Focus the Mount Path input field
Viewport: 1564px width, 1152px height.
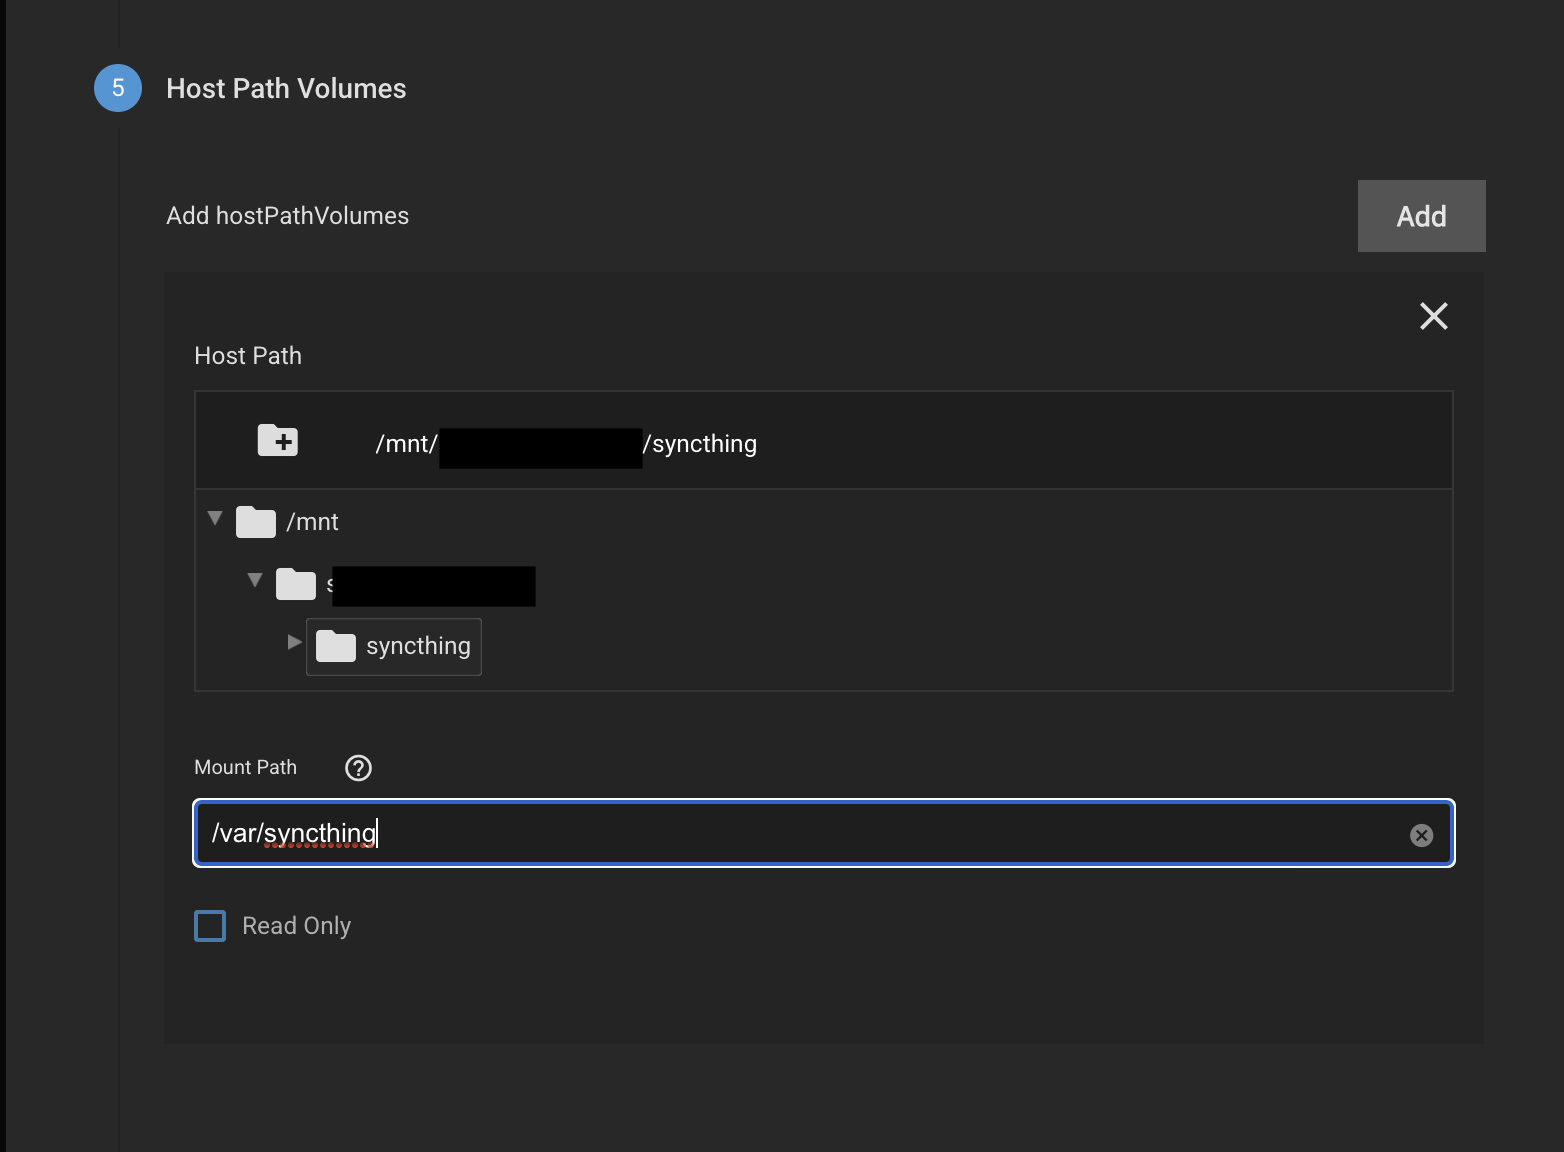click(x=800, y=834)
